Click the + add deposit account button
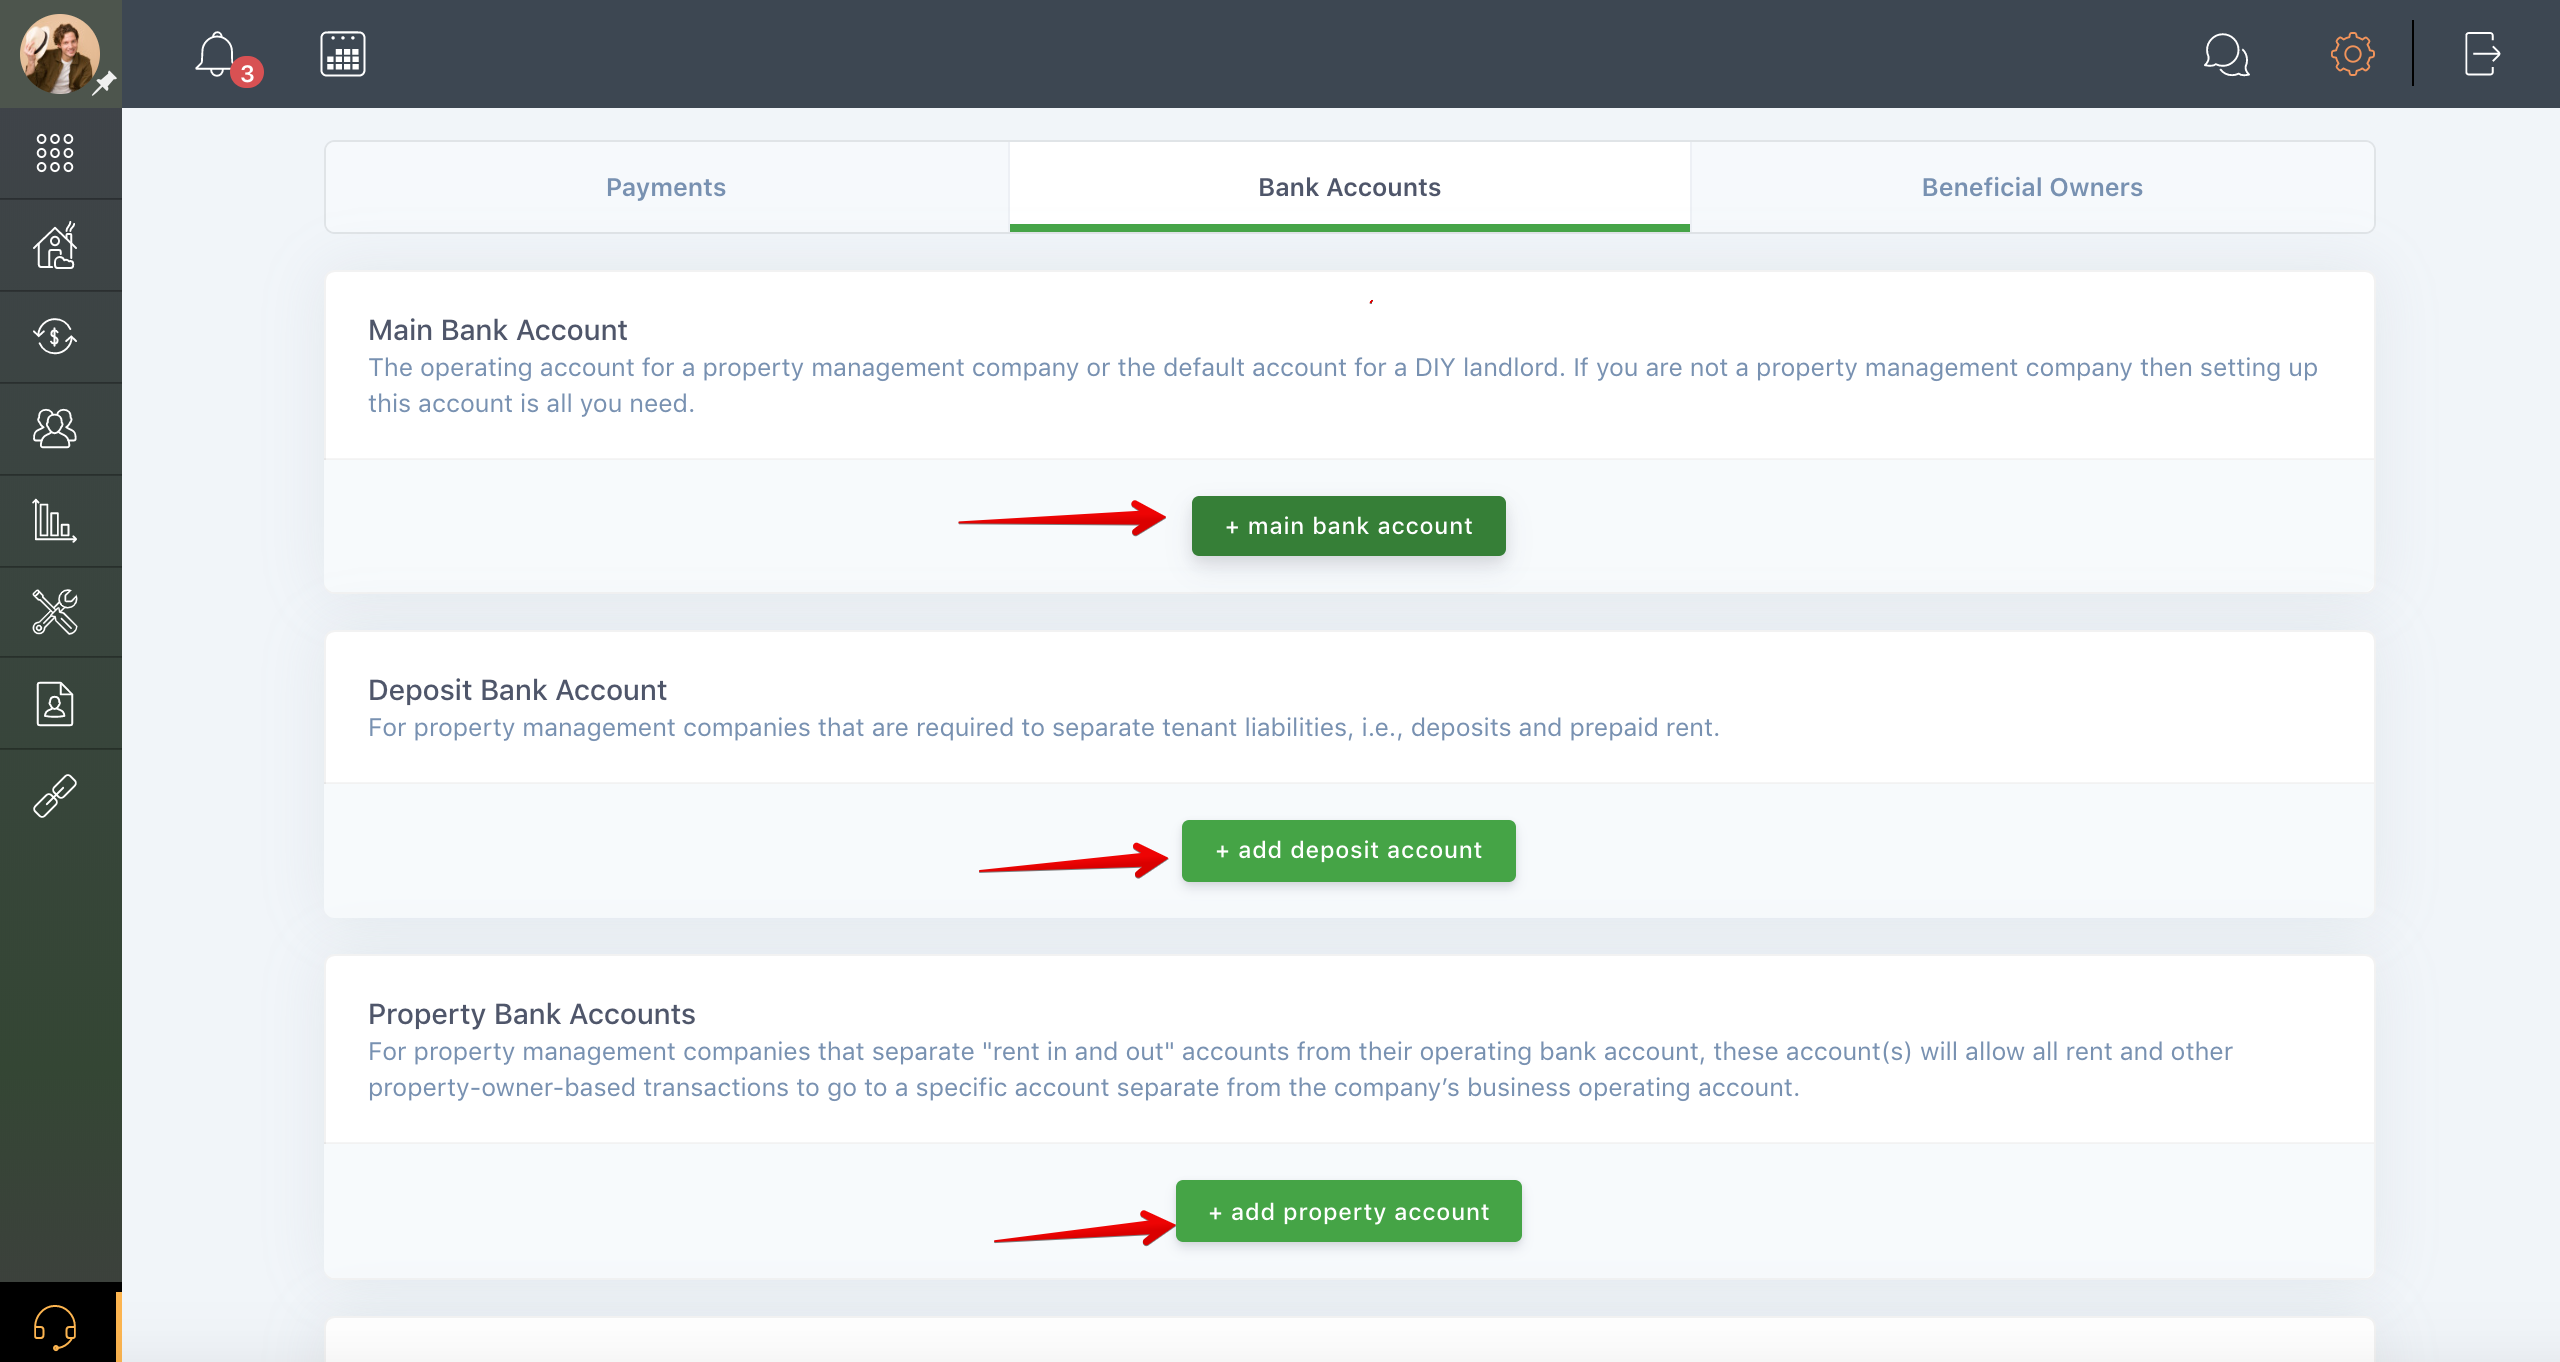The width and height of the screenshot is (2560, 1362). [x=1348, y=850]
